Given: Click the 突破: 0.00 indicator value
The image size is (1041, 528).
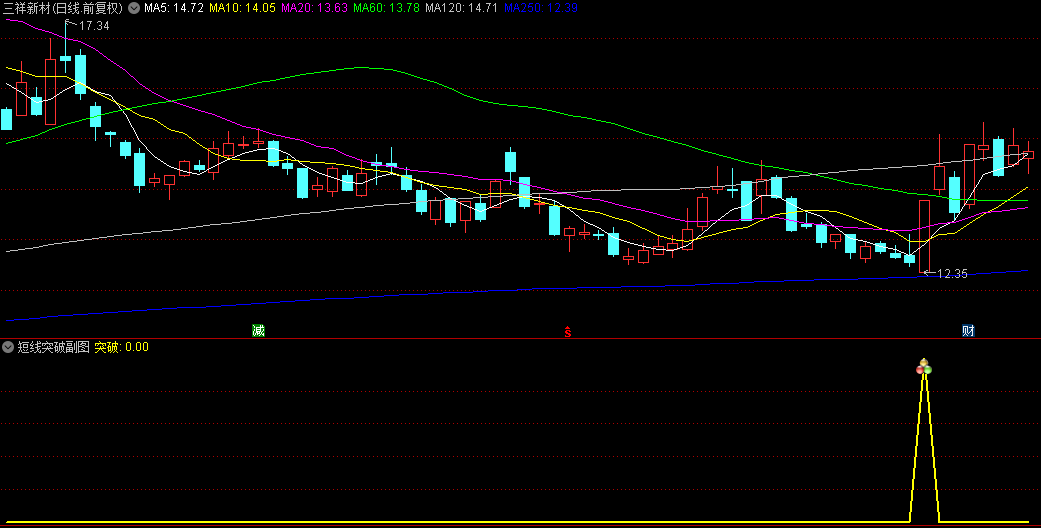Looking at the screenshot, I should [121, 347].
